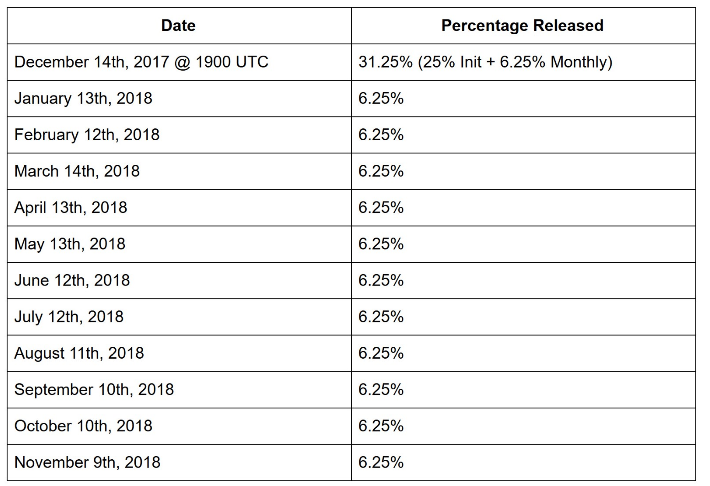Select the 6.25% cell for September 10th

click(x=381, y=389)
